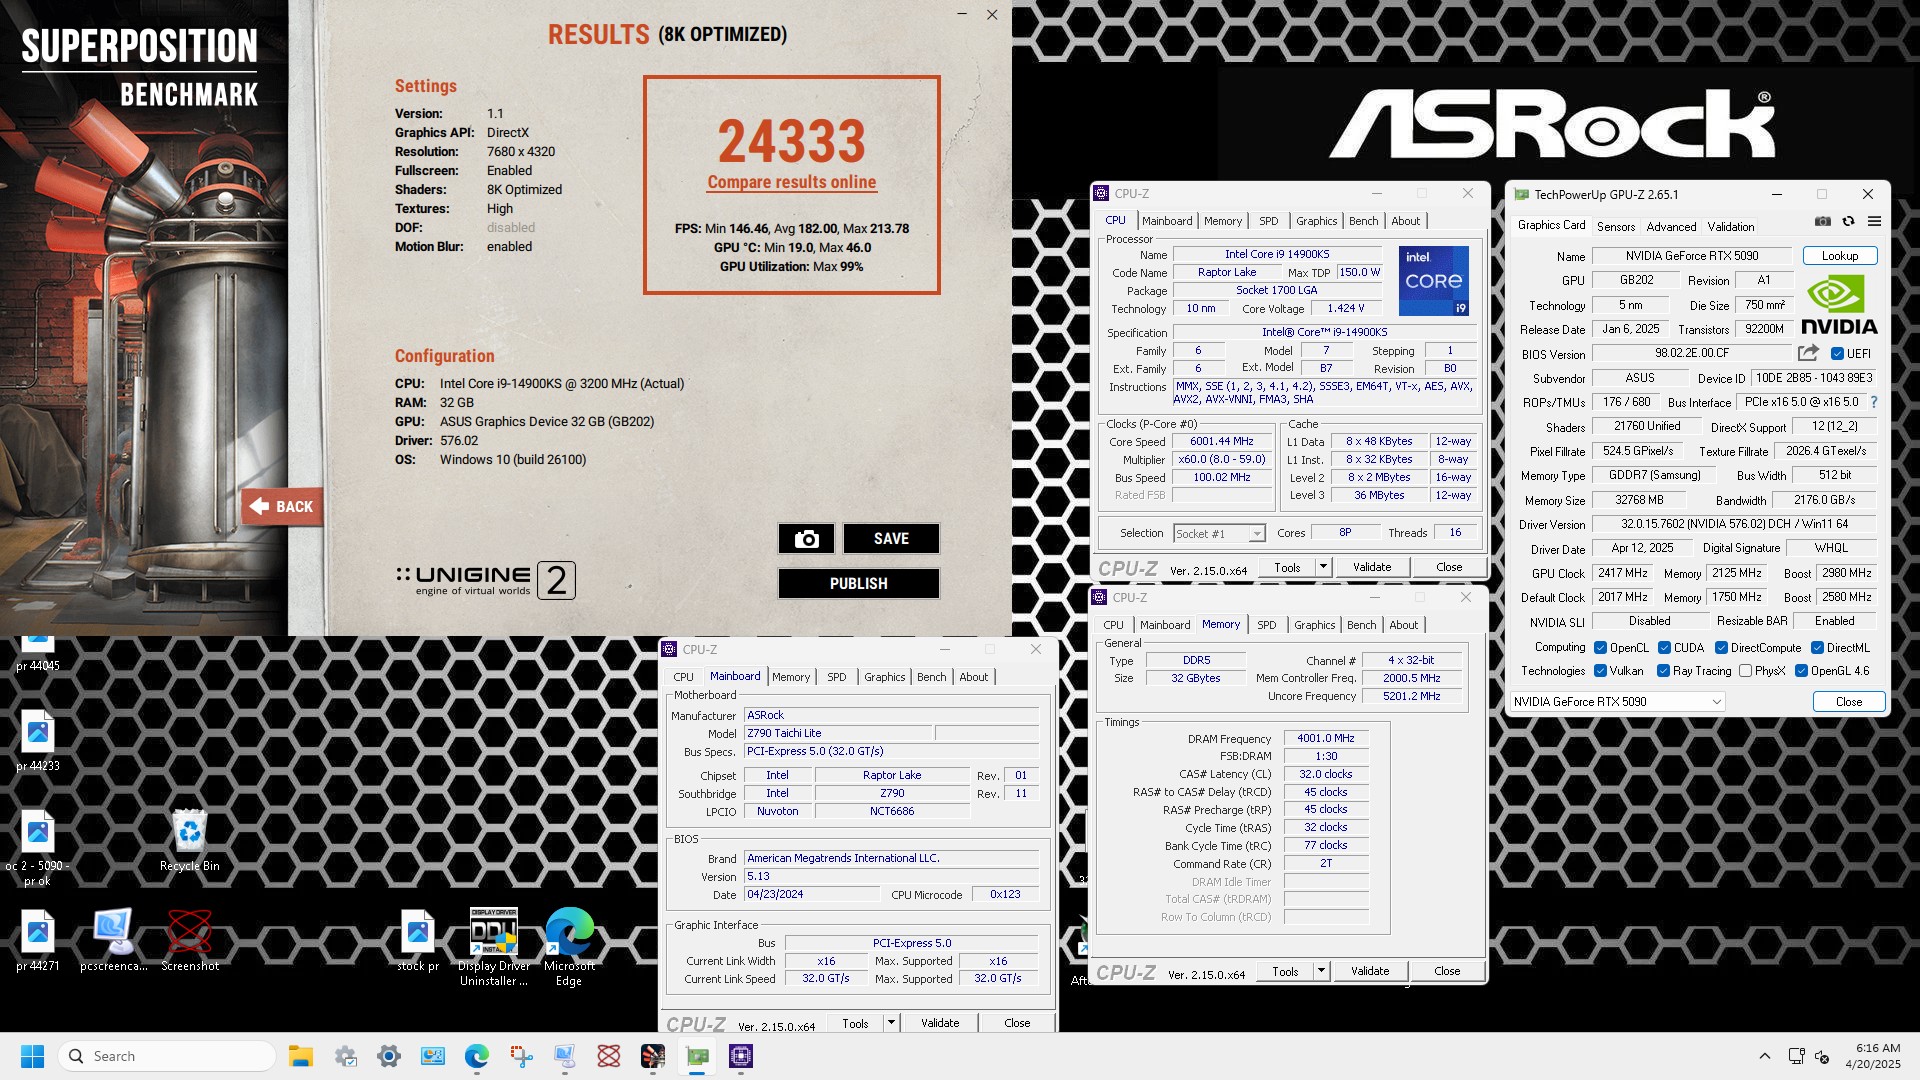Open Tools arrow in CPU-Z Memory window
This screenshot has height=1080, width=1920.
(x=1320, y=971)
